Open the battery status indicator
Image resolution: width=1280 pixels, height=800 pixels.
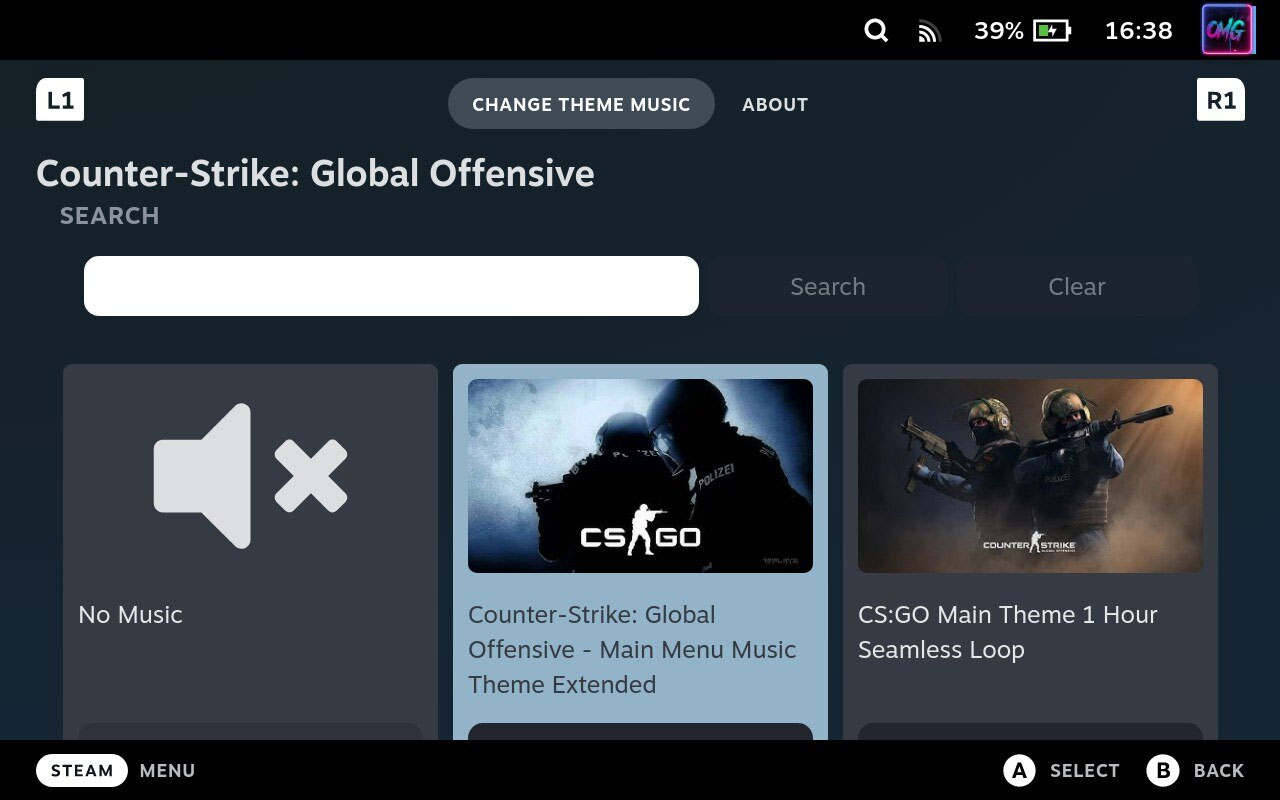1052,31
